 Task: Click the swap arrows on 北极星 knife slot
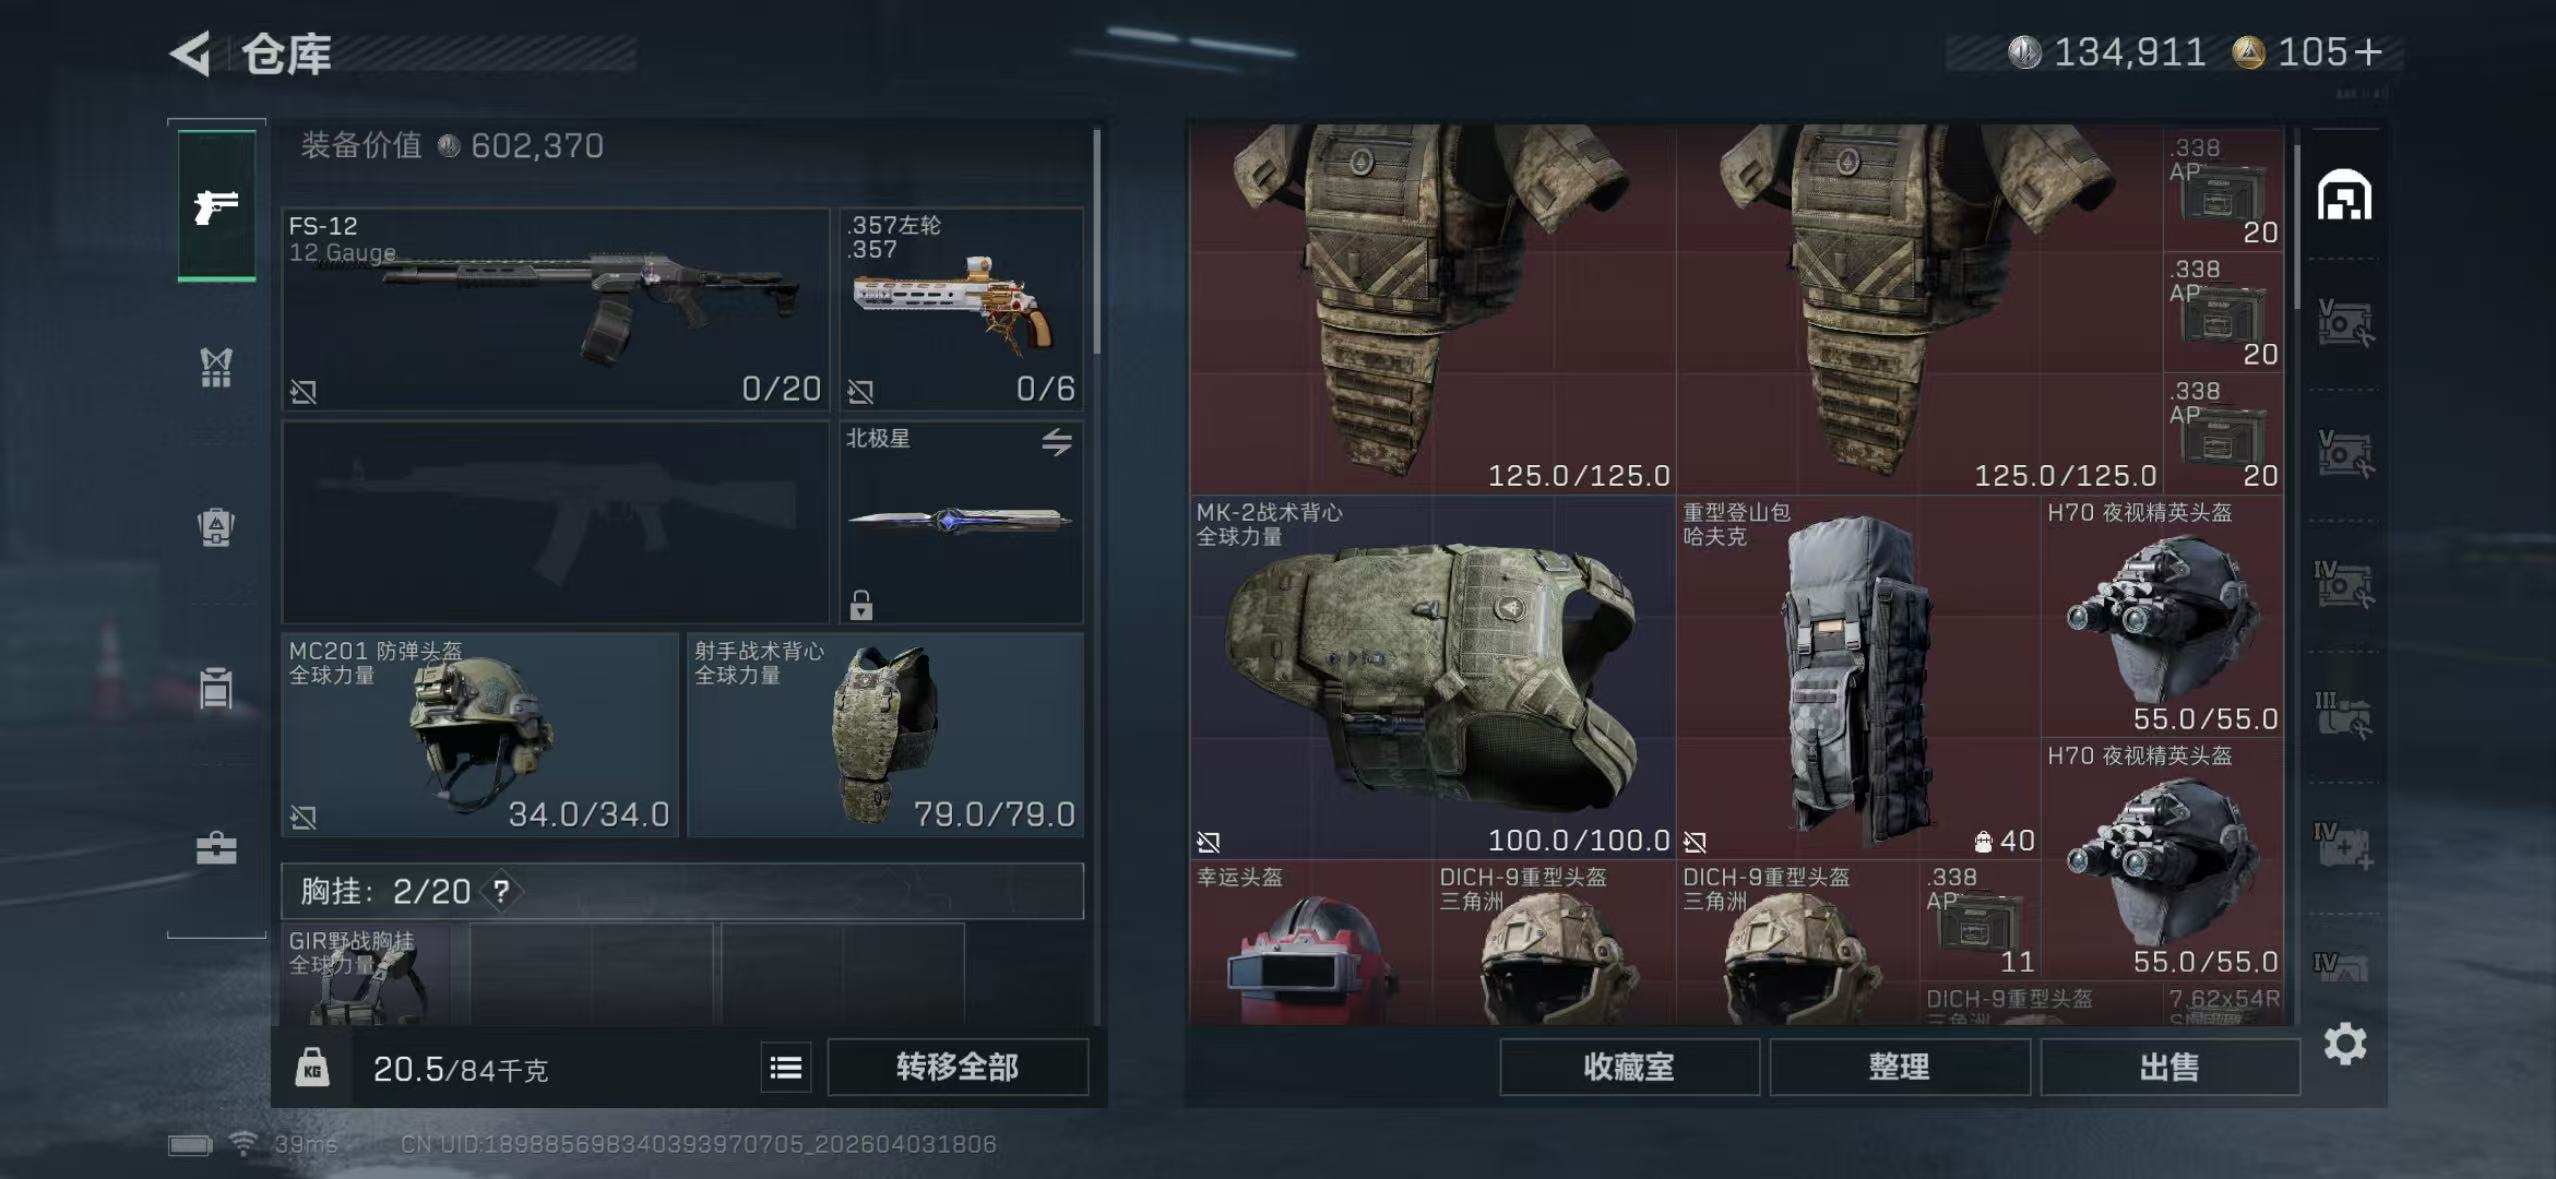coord(1057,441)
